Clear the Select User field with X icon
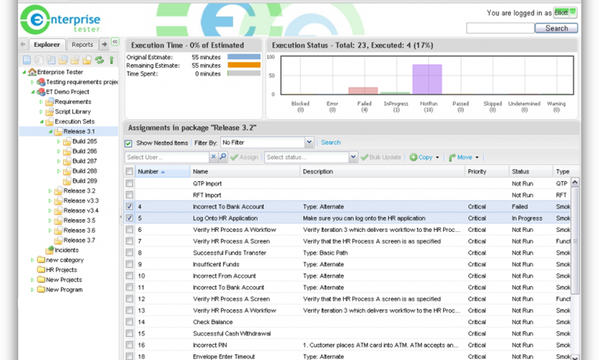 pos(214,157)
